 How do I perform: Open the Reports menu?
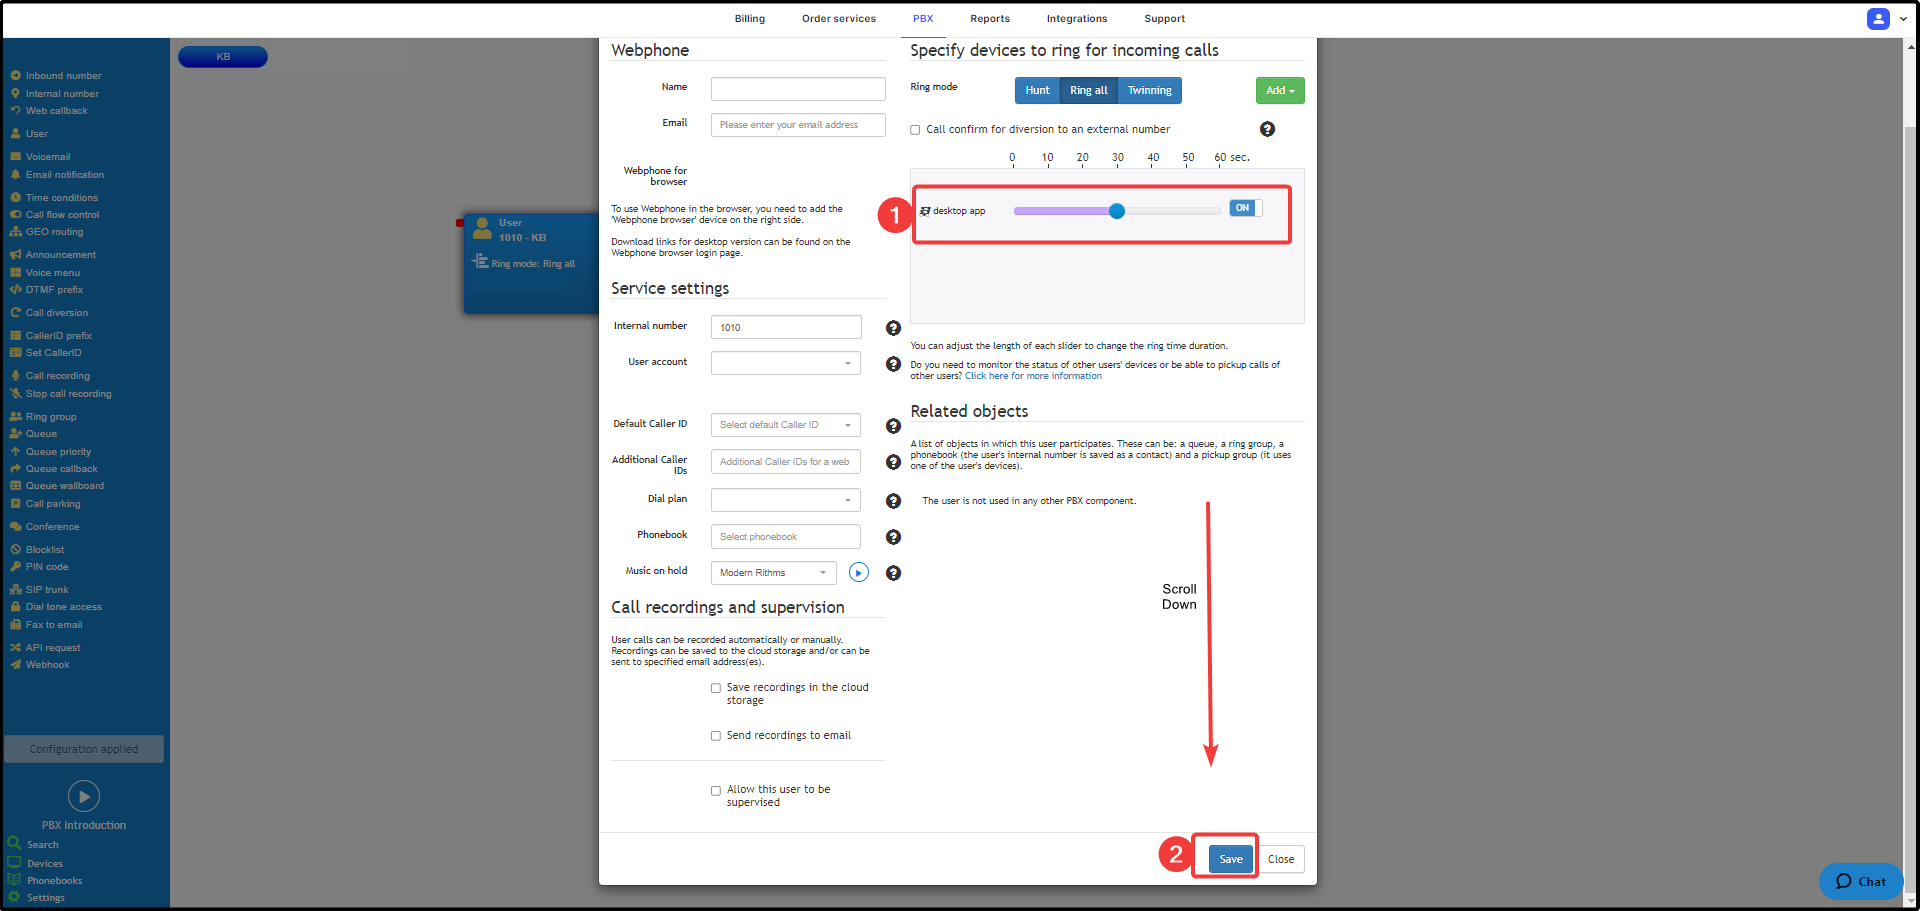pyautogui.click(x=989, y=19)
